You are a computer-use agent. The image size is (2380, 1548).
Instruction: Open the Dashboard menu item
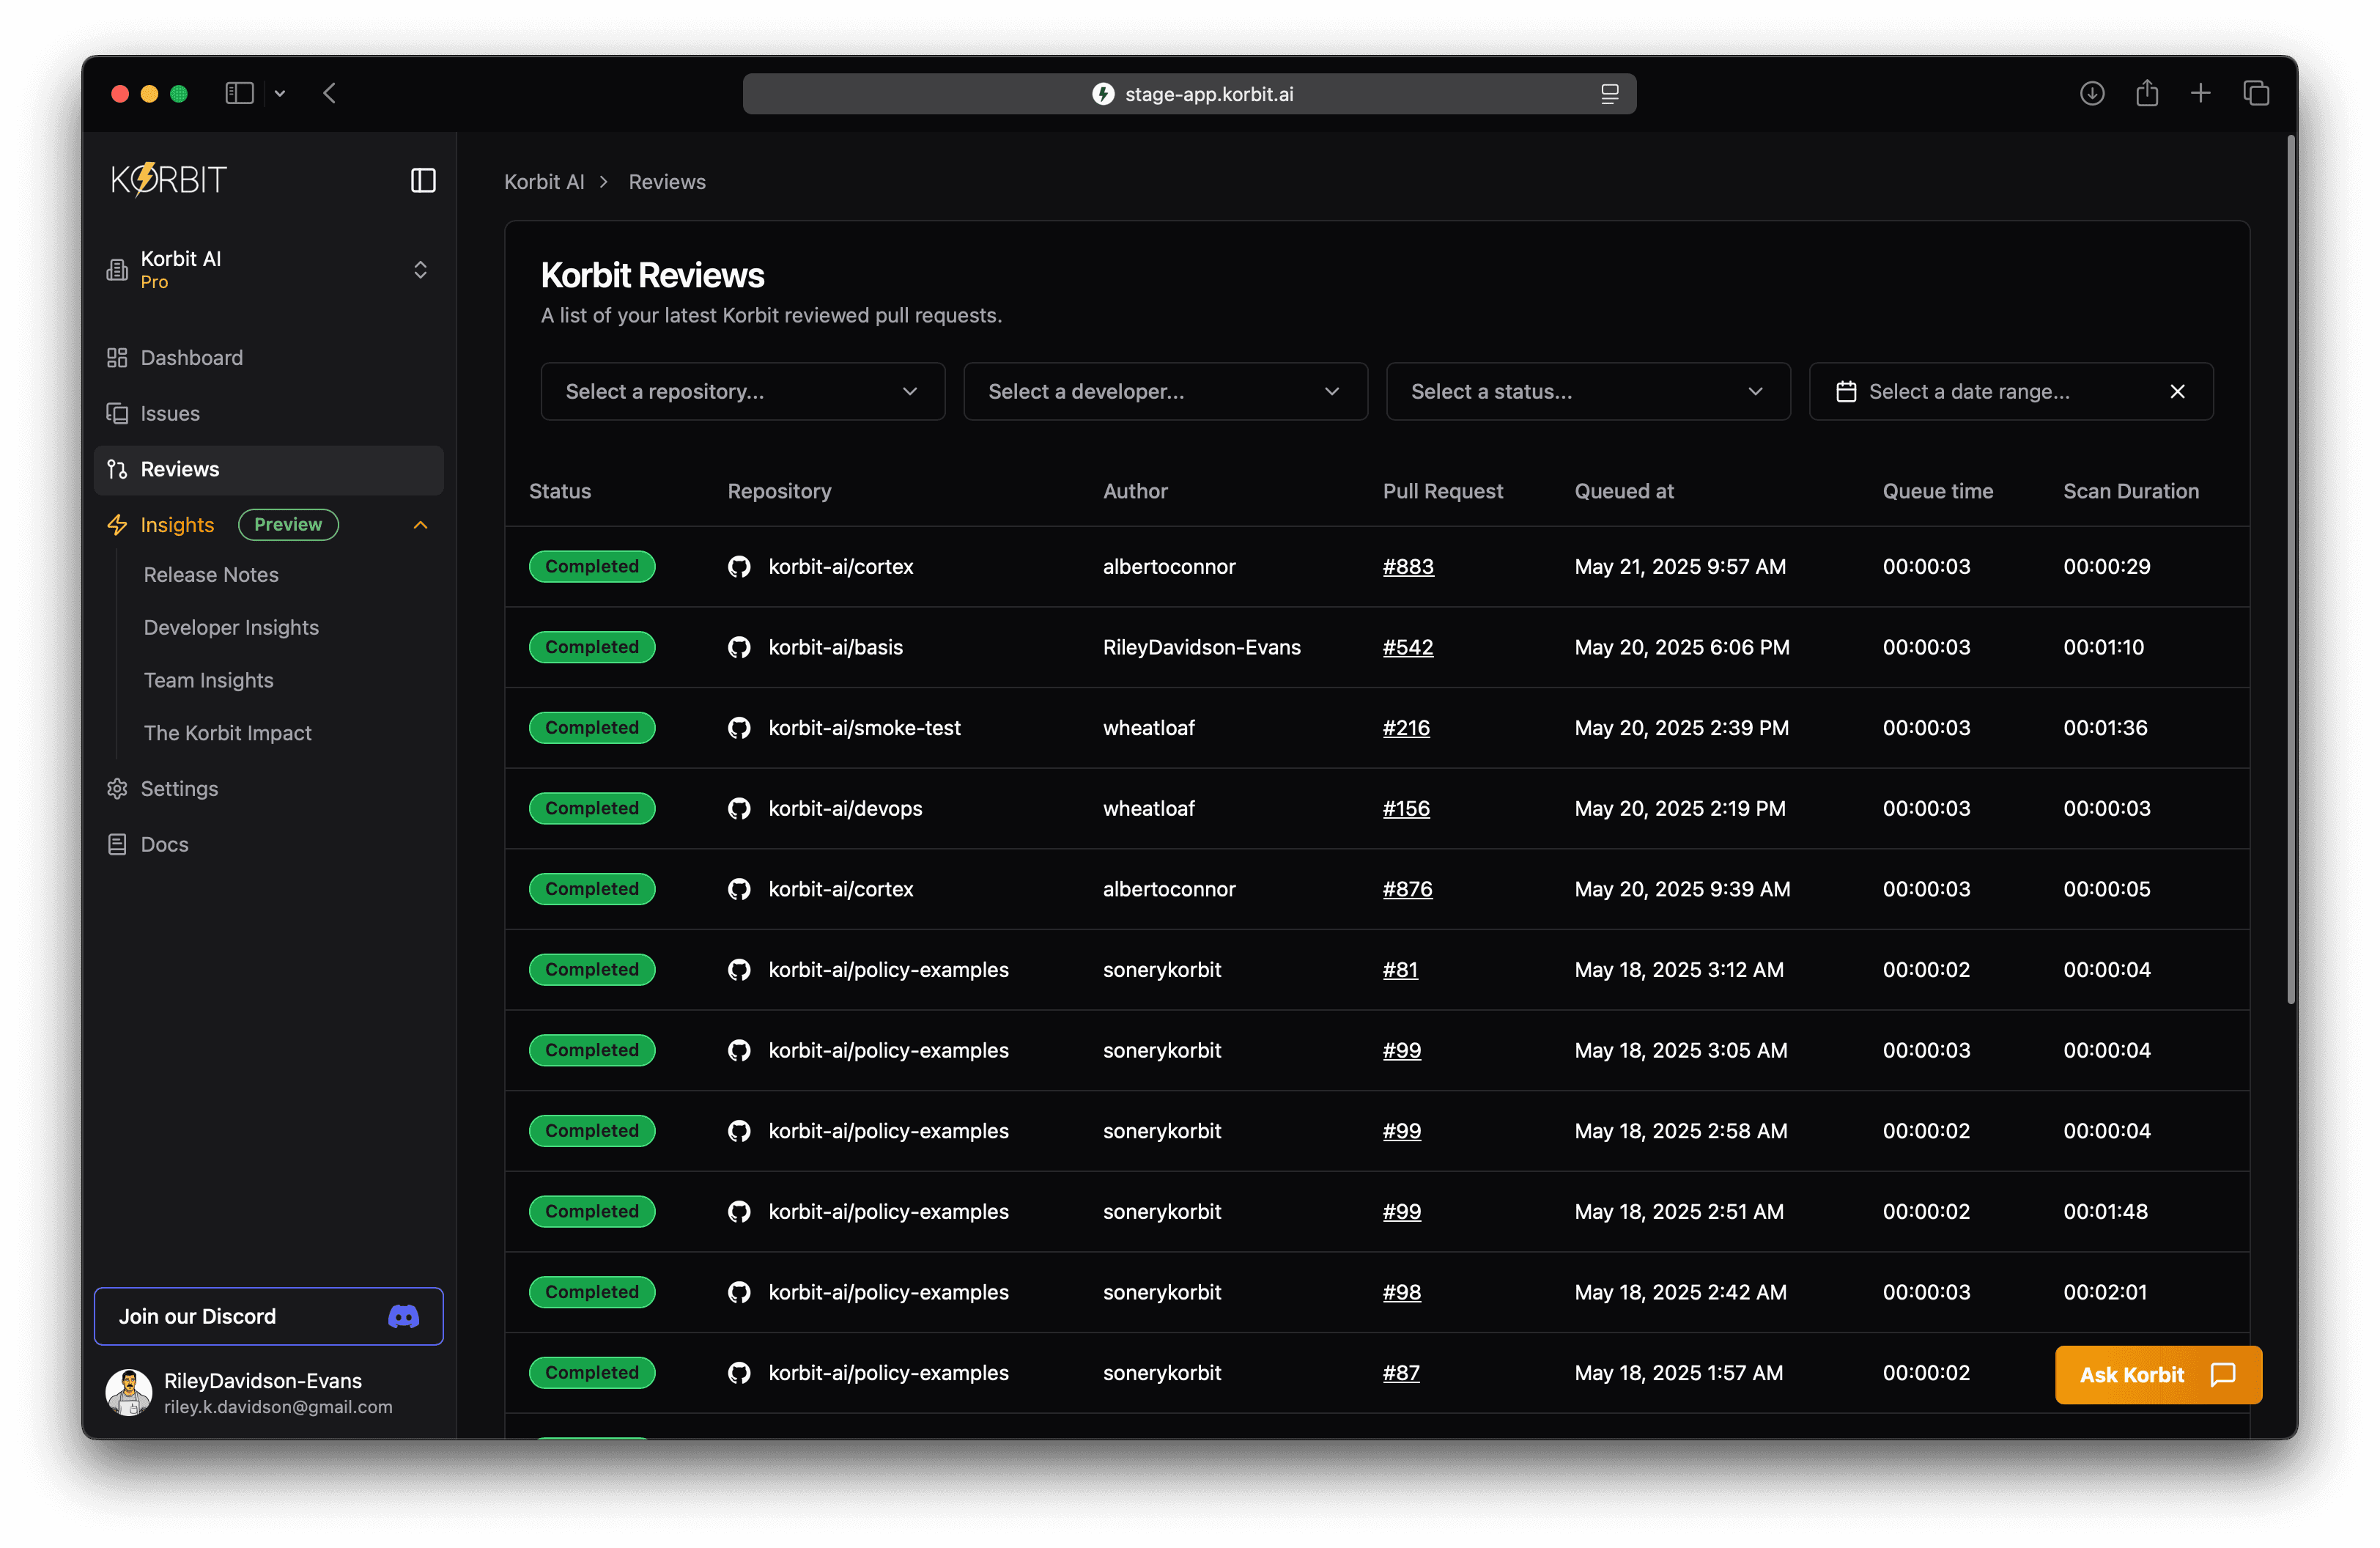click(269, 358)
